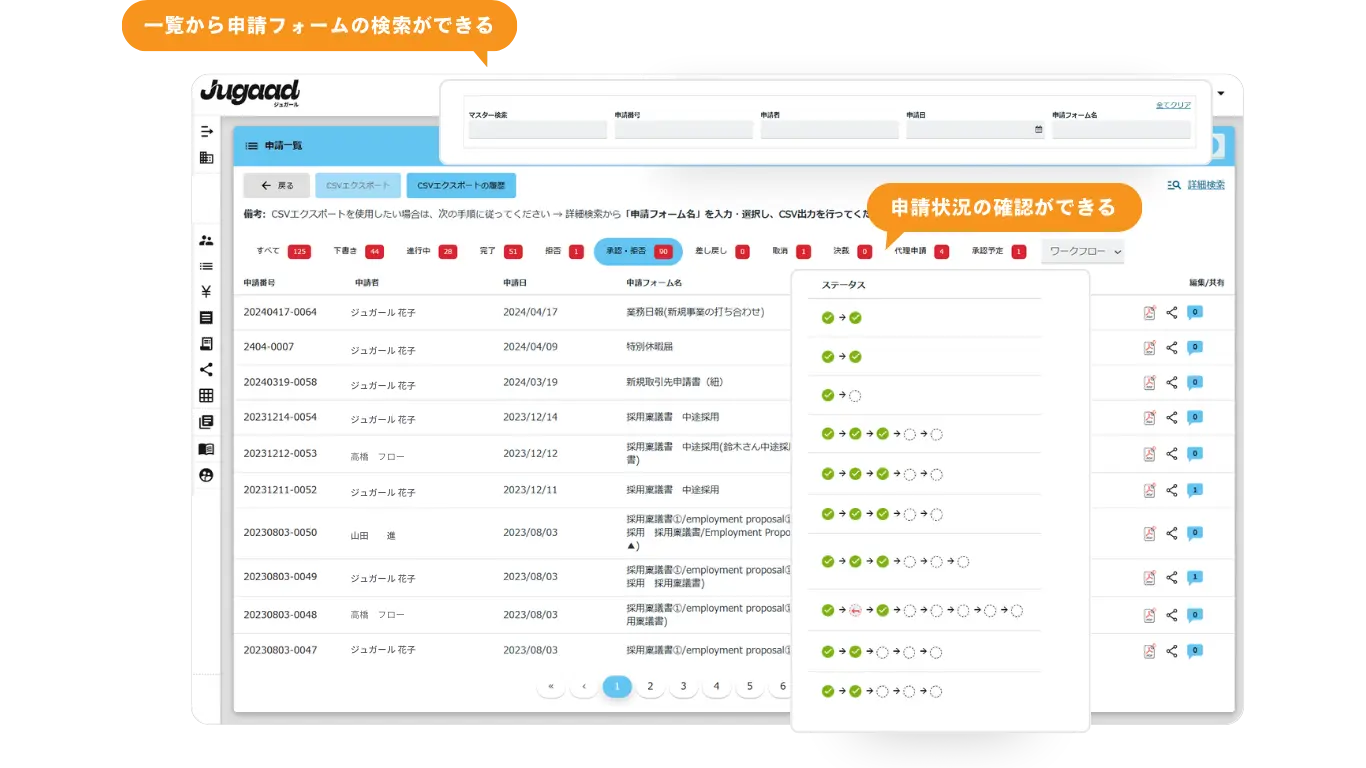This screenshot has height=768, width=1366.
Task: Open comment bubble for row 20230803-0048
Action: click(1194, 614)
